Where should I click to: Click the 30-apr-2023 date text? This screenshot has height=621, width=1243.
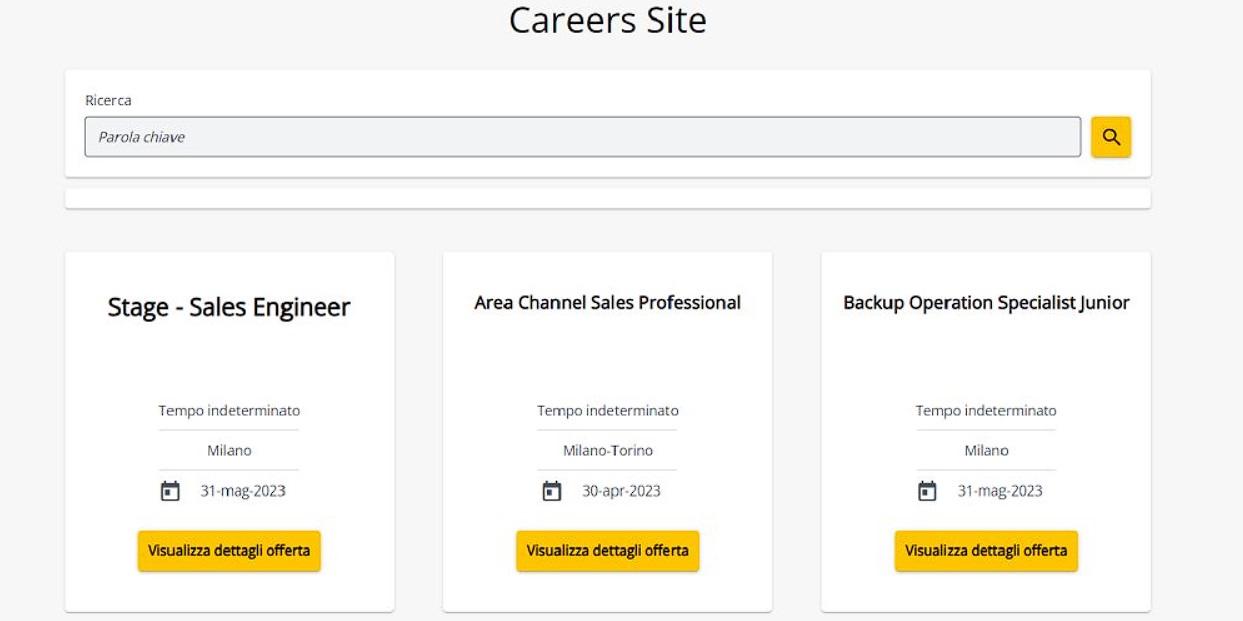coord(621,491)
